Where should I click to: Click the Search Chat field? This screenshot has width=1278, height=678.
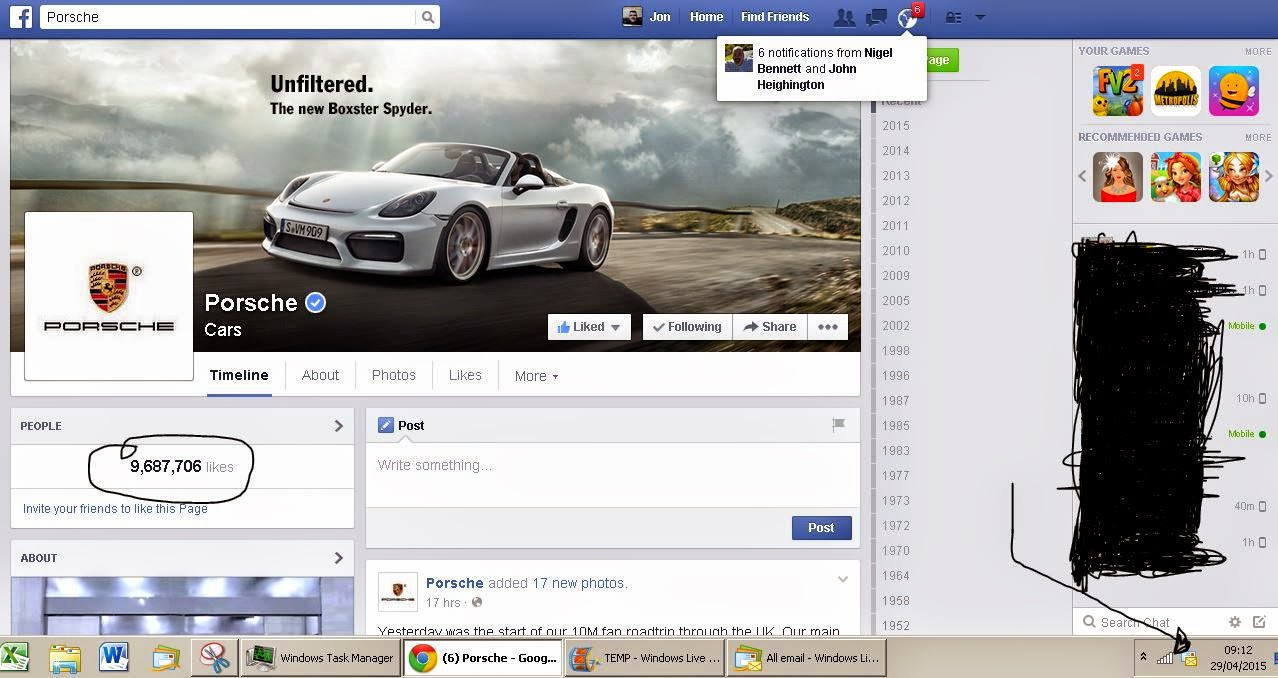tap(1150, 622)
